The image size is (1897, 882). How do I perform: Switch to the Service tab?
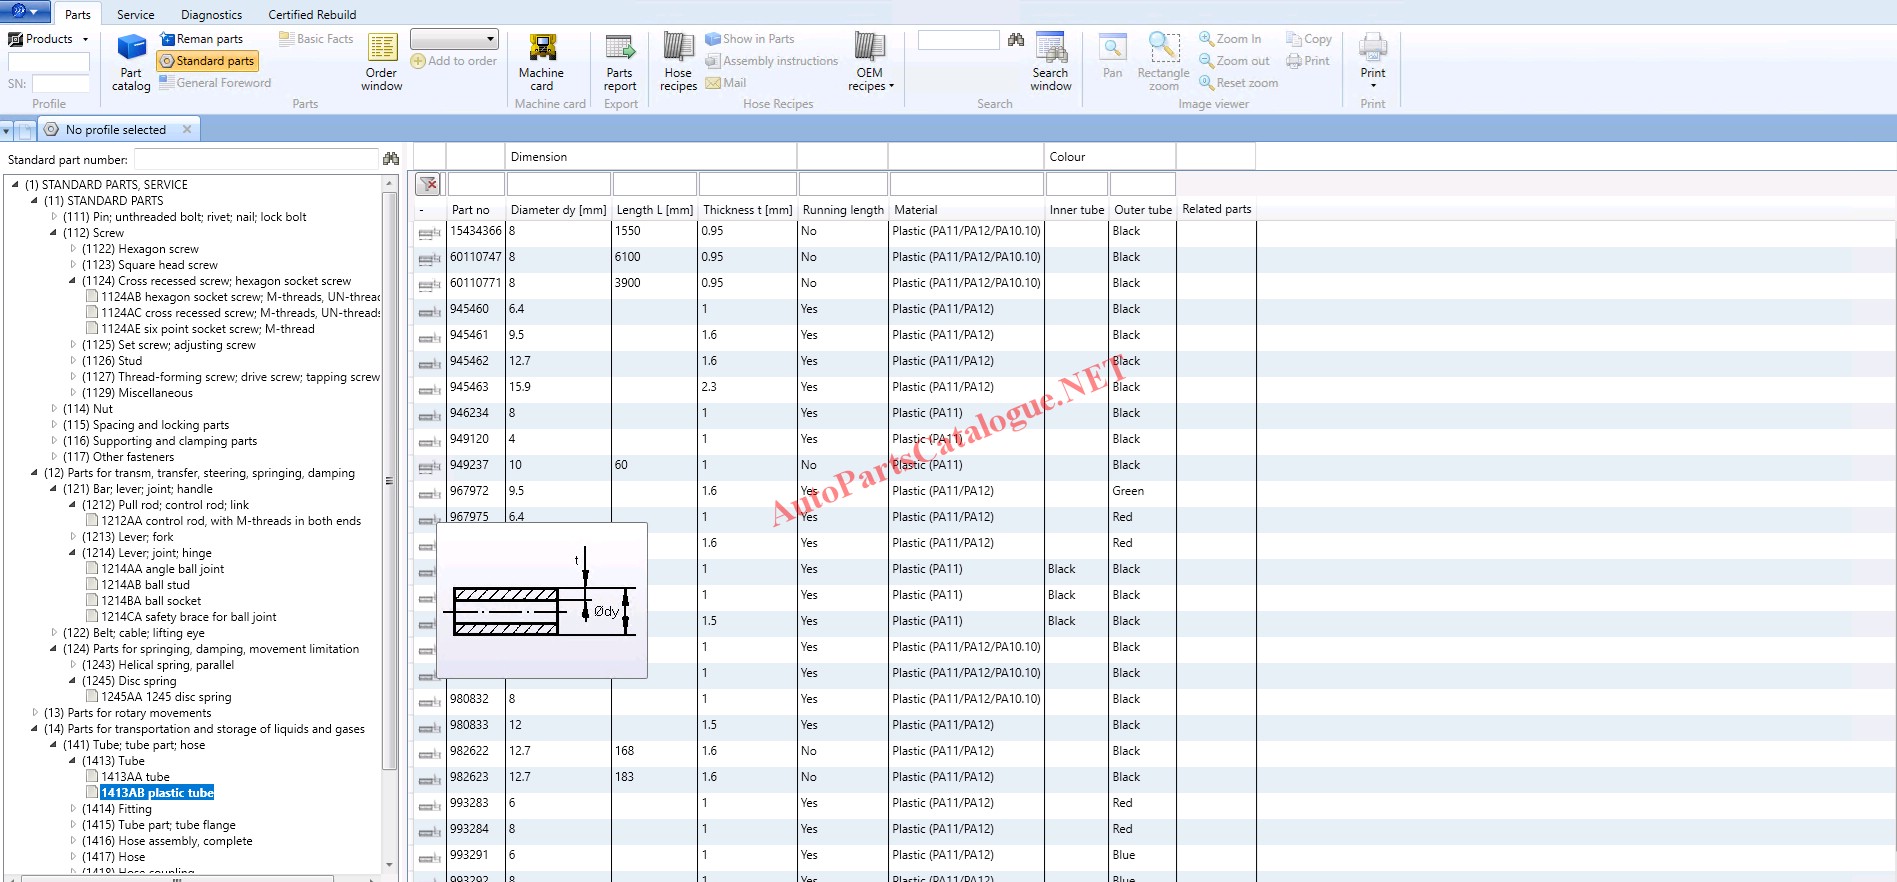coord(135,15)
